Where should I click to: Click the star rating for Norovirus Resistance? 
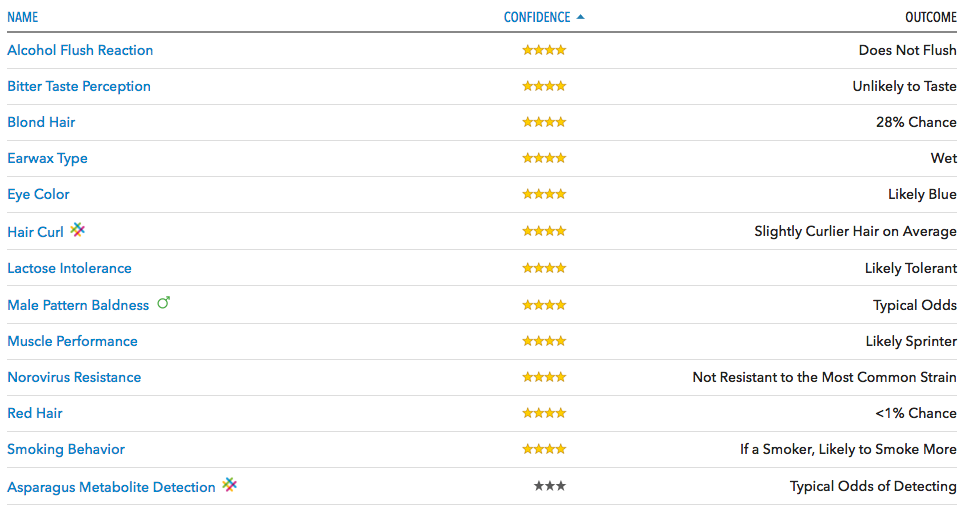[544, 377]
